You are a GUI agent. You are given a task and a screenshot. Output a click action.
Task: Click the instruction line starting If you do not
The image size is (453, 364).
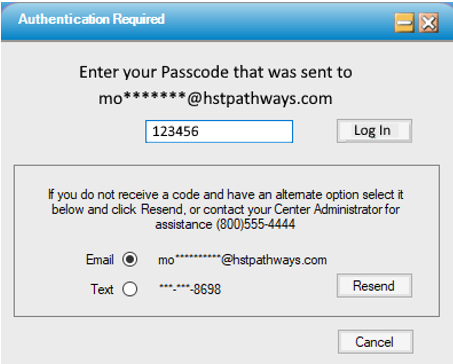pos(225,194)
